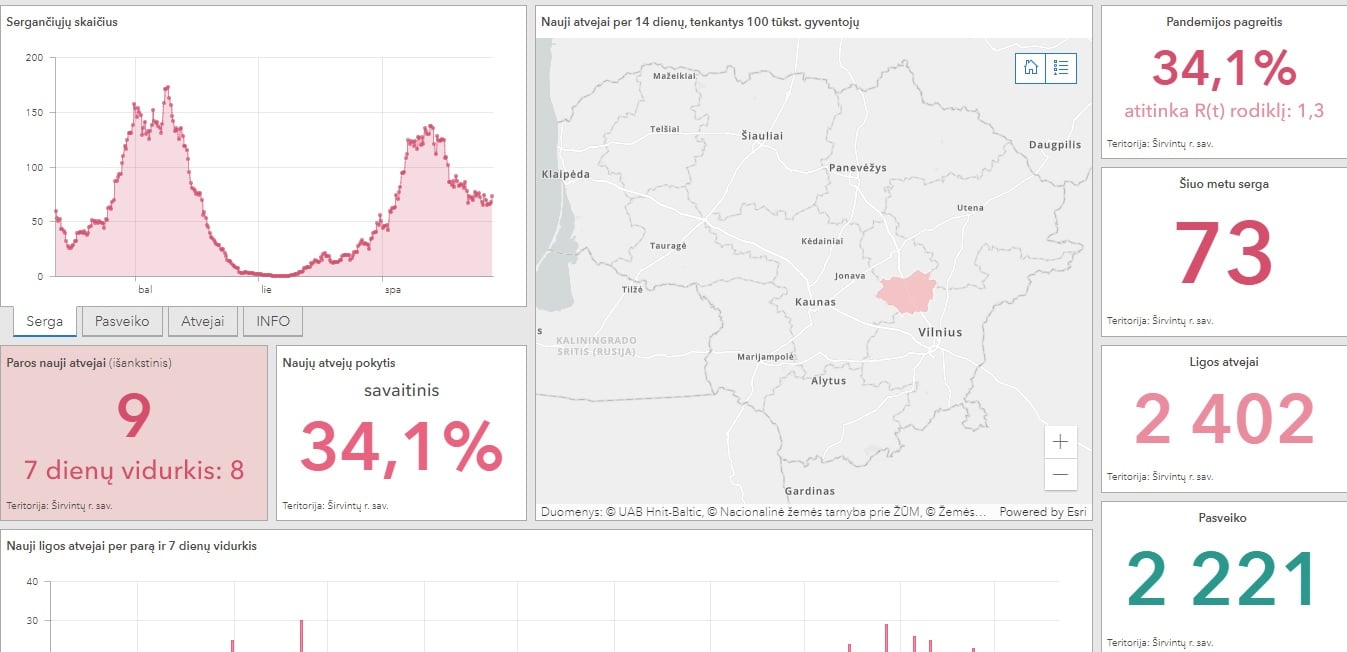Open the map legend list icon
1347x652 pixels.
[x=1061, y=68]
